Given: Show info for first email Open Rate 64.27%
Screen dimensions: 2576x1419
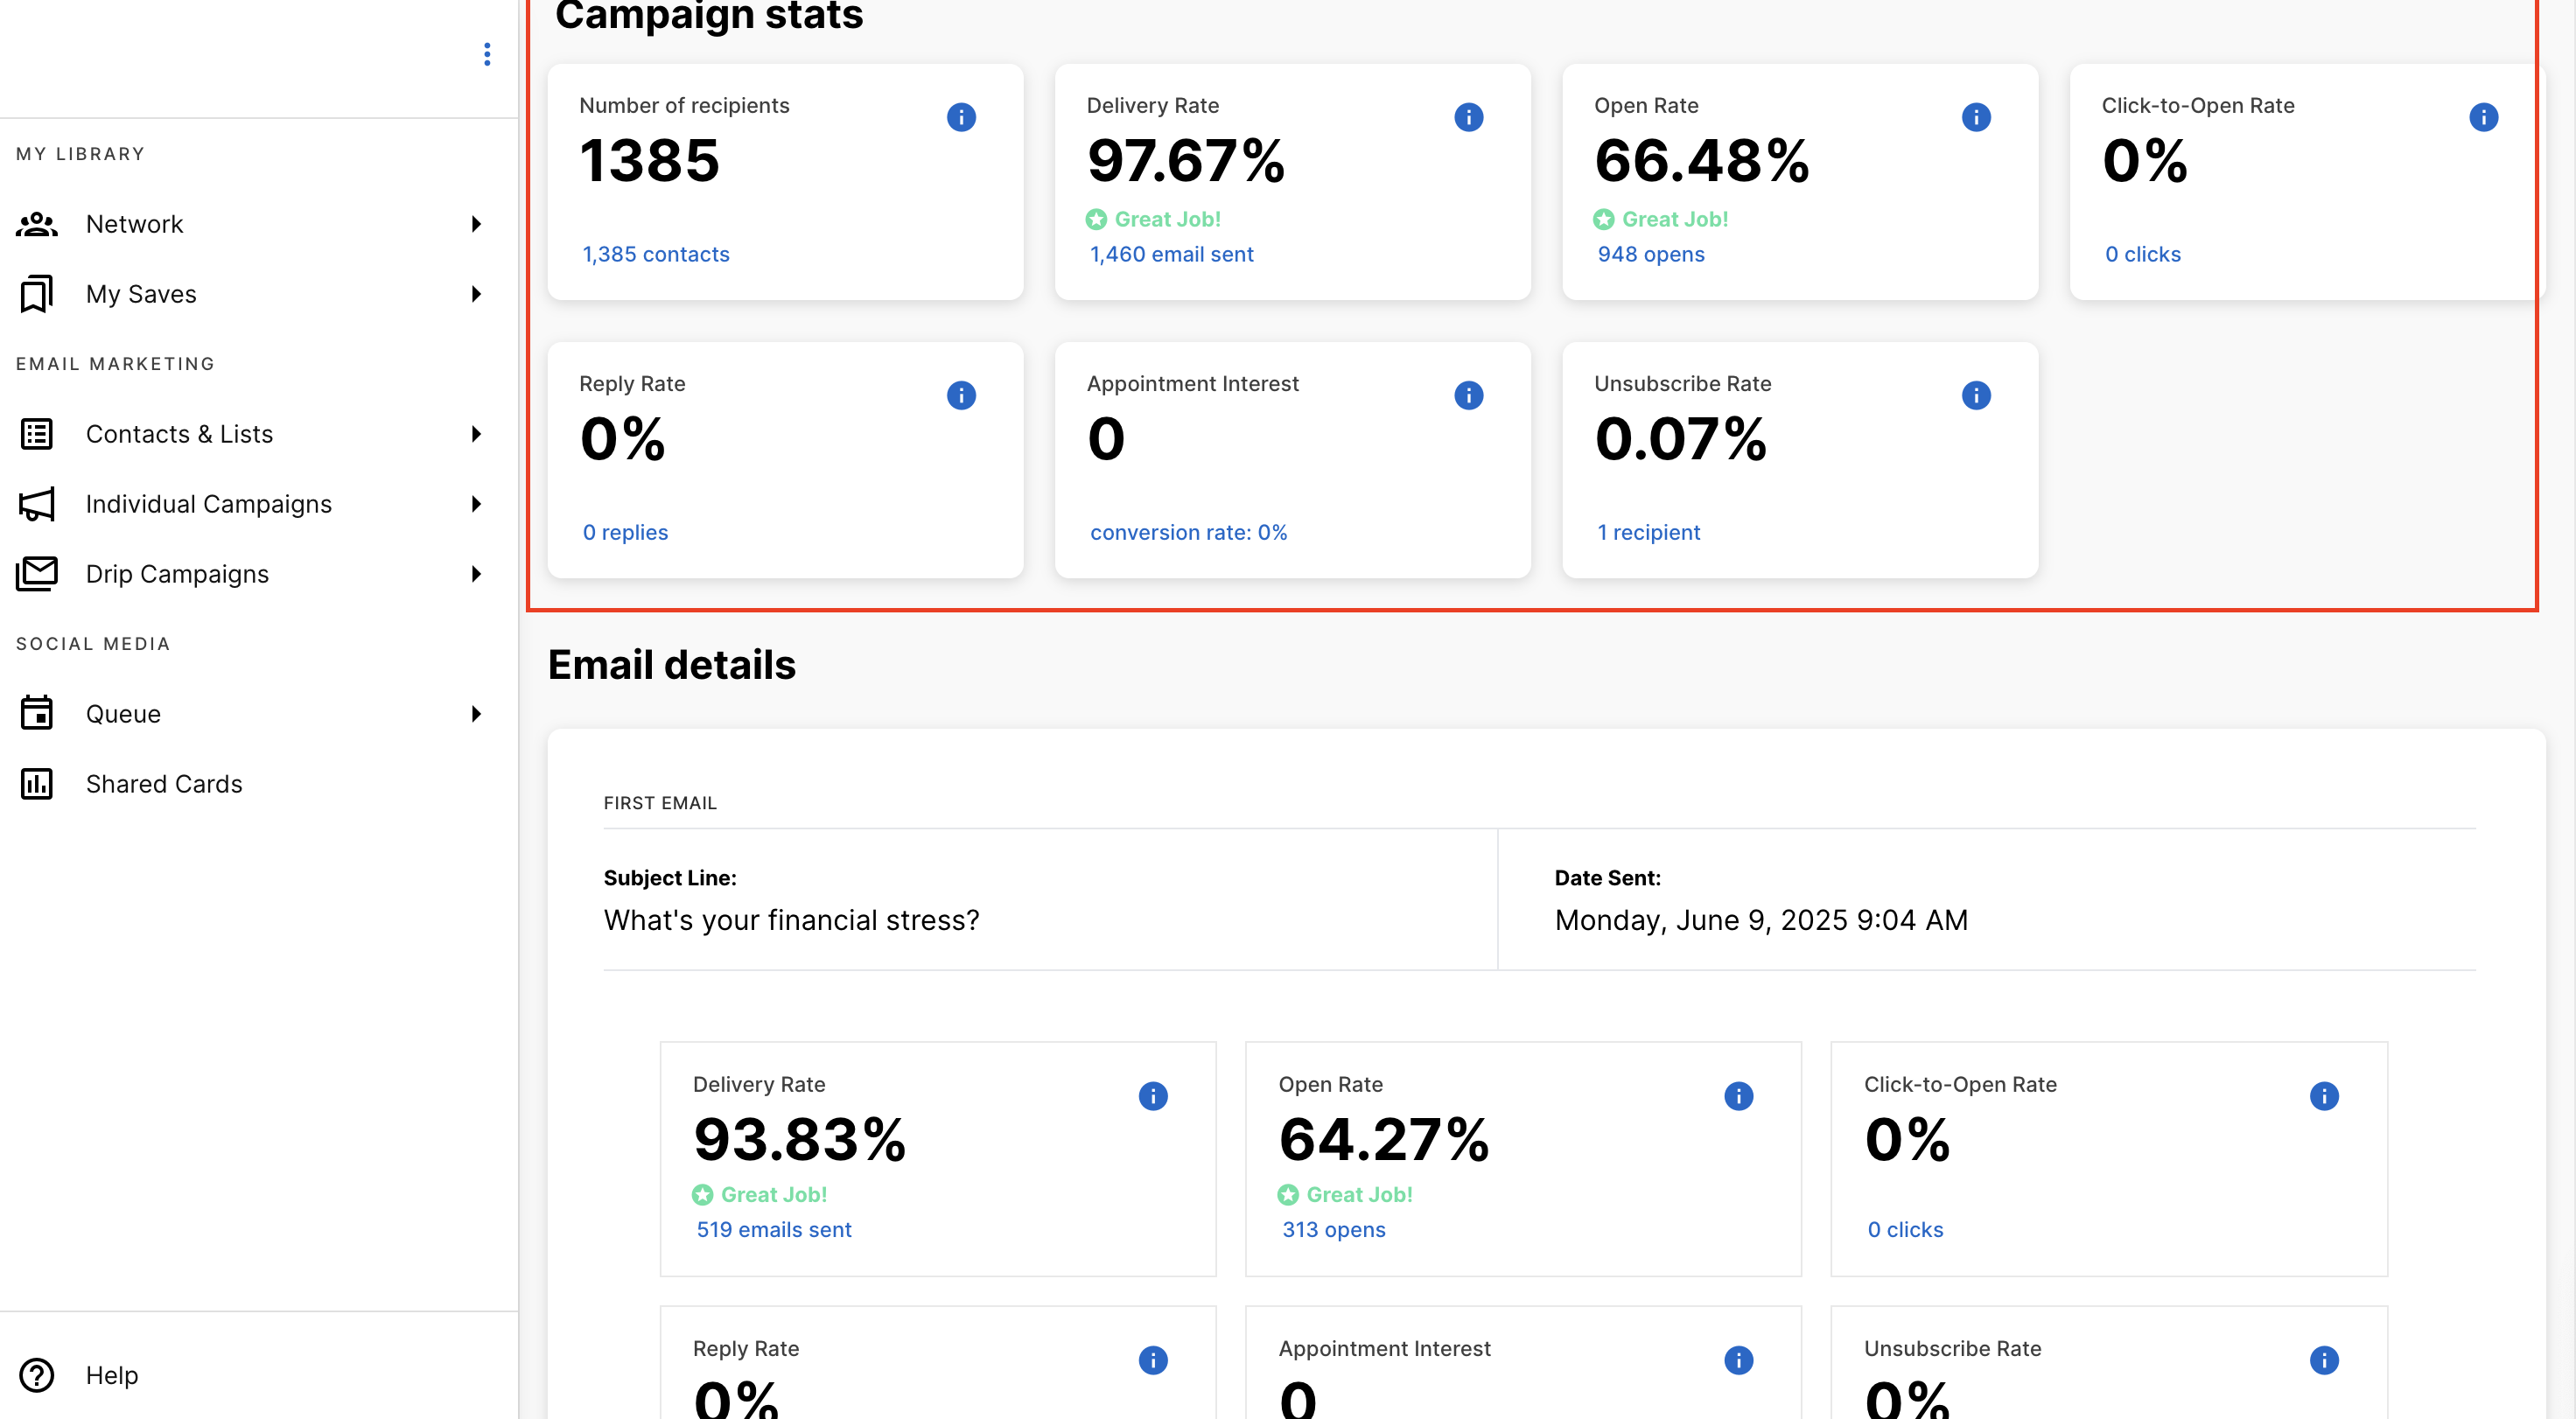Looking at the screenshot, I should coord(1739,1096).
